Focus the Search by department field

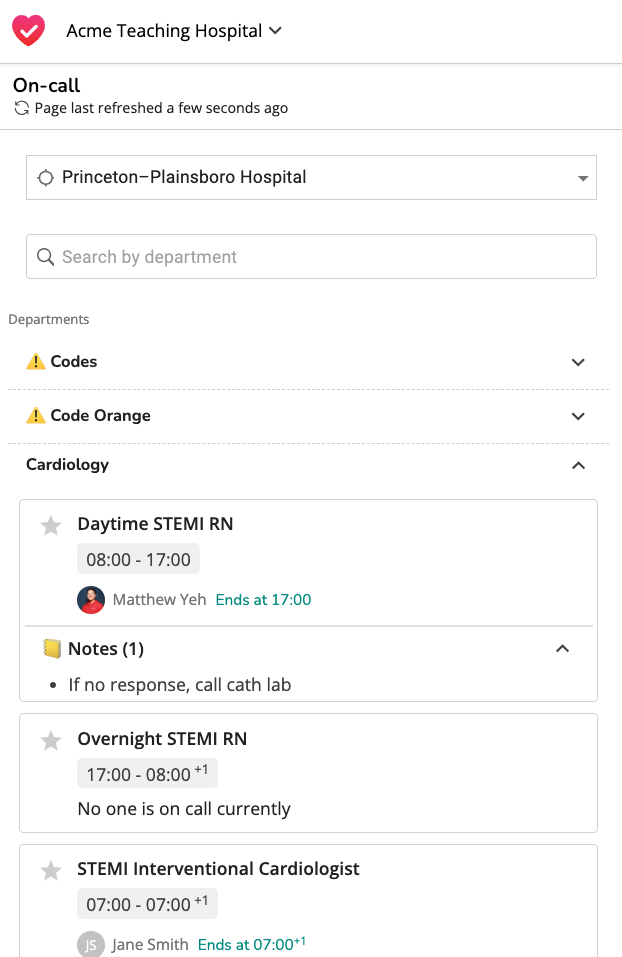click(x=311, y=256)
